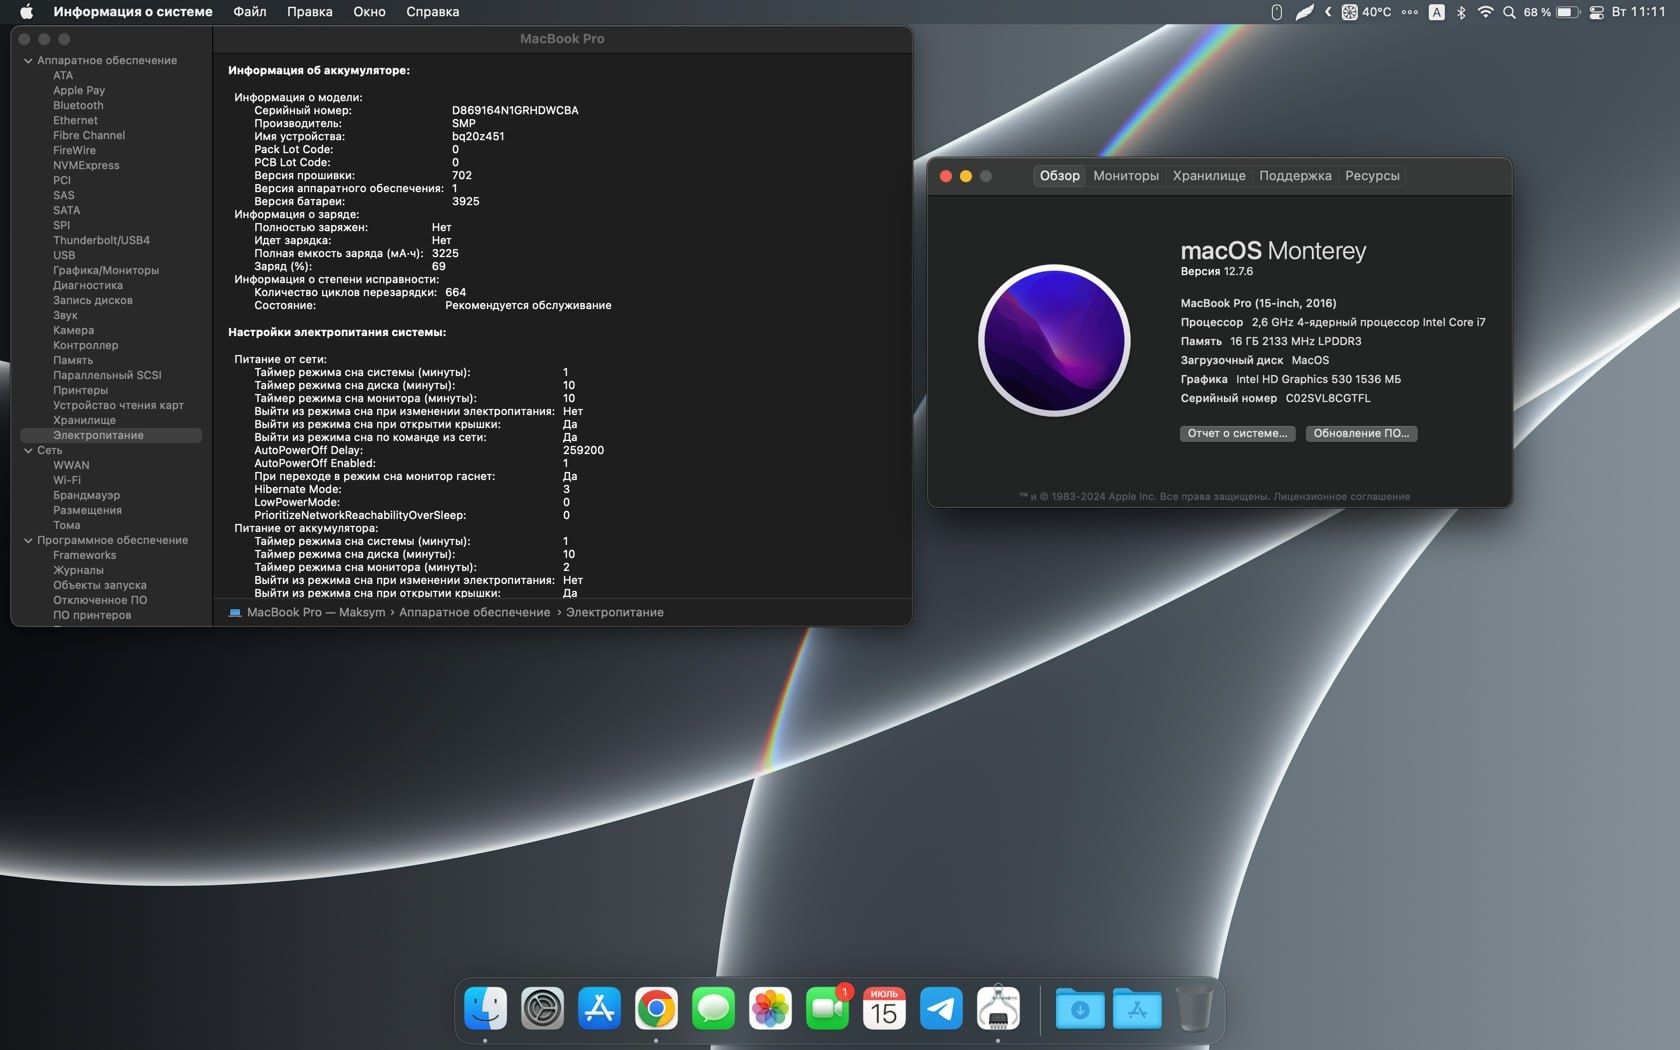This screenshot has height=1050, width=1680.
Task: Open the Downloads folder in Dock
Action: [x=1080, y=1009]
